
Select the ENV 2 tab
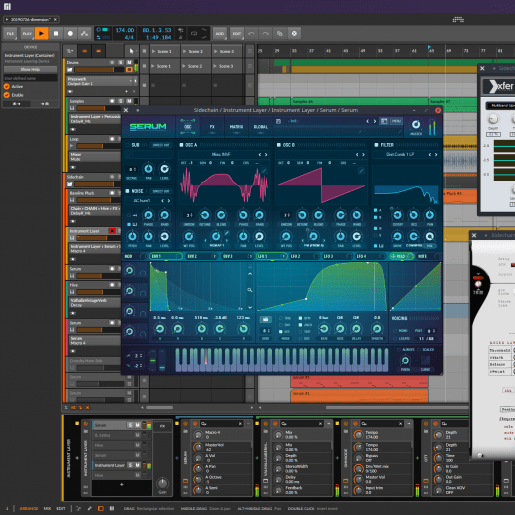point(202,256)
